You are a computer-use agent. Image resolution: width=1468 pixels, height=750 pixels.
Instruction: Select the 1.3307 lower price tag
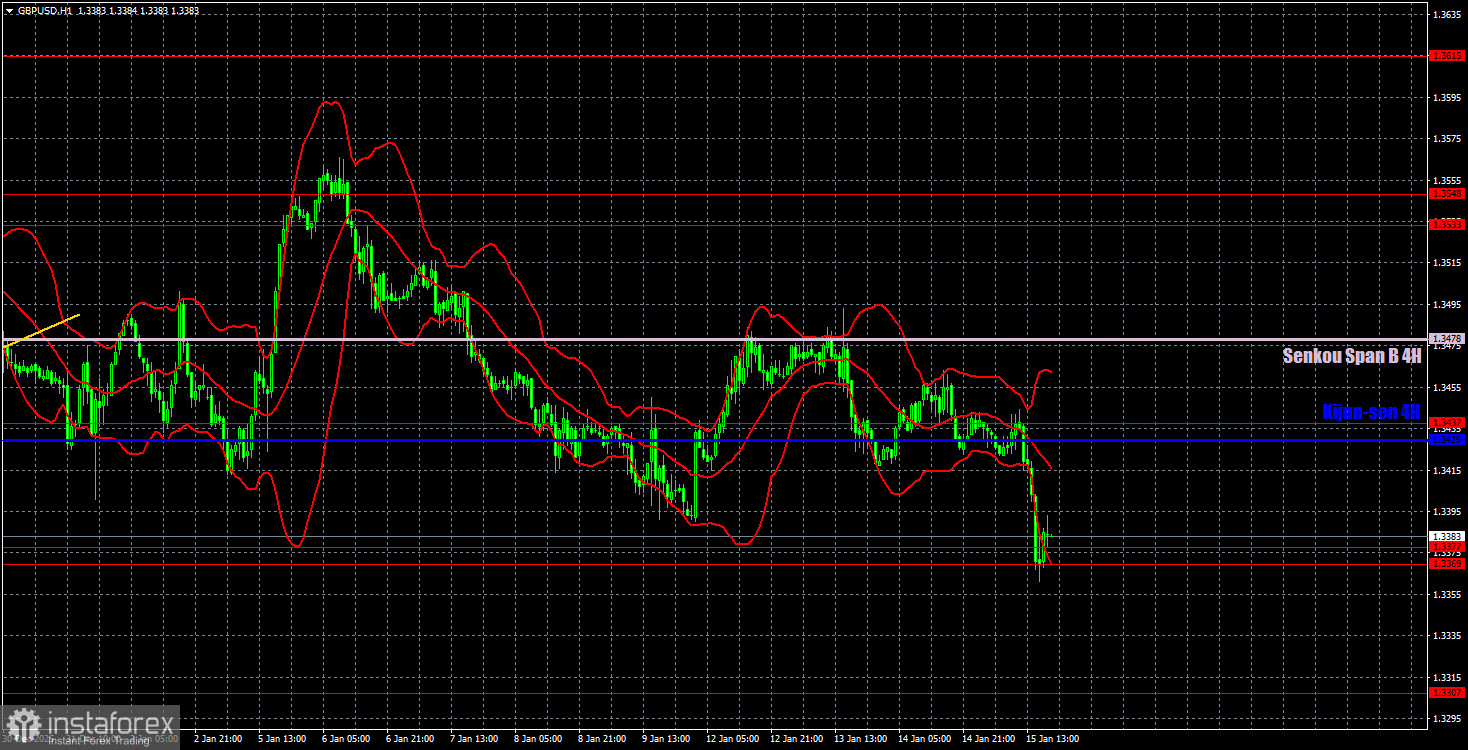[x=1448, y=692]
